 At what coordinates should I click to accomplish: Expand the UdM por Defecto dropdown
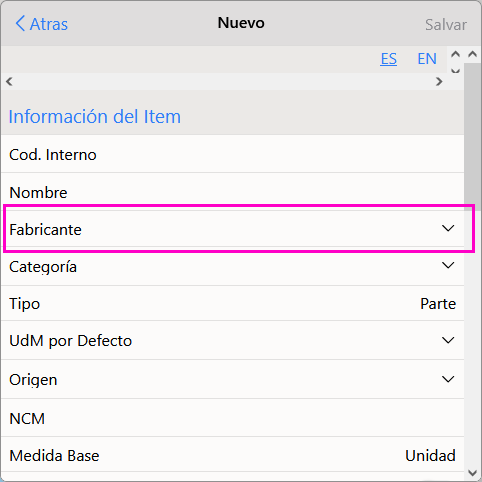pos(448,340)
